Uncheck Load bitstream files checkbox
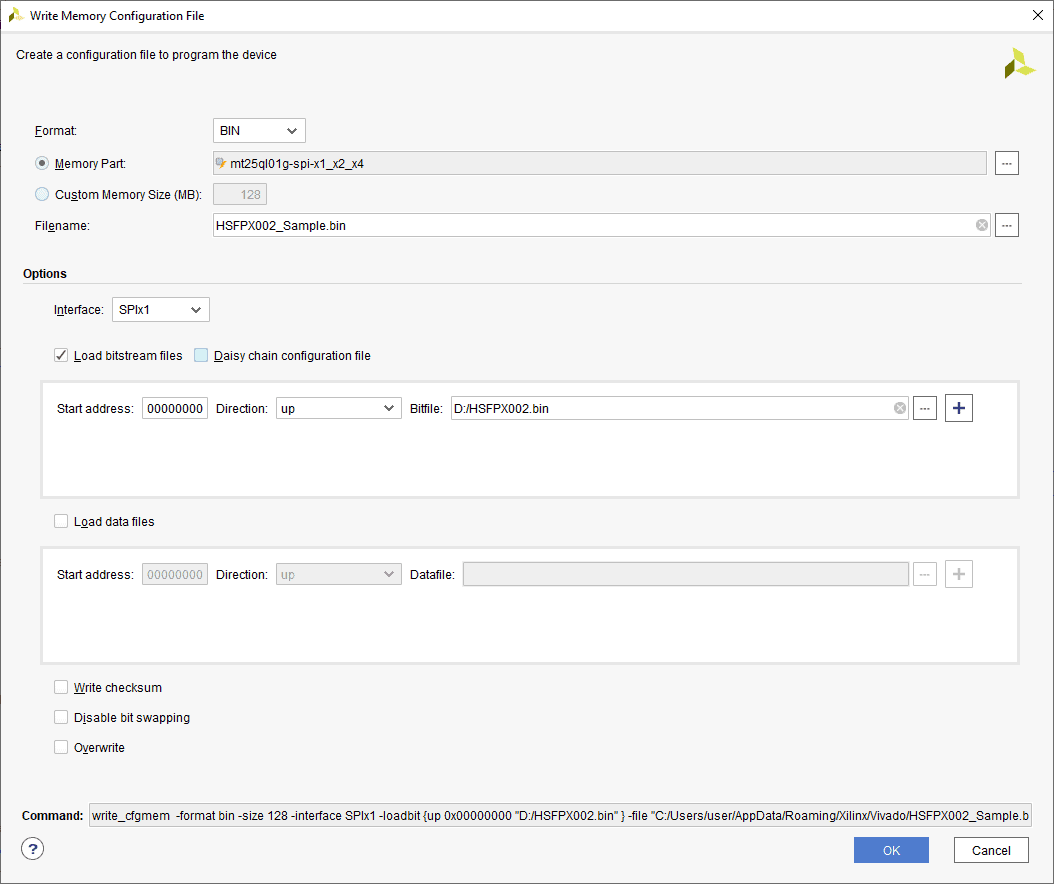Image resolution: width=1054 pixels, height=884 pixels. 62,355
